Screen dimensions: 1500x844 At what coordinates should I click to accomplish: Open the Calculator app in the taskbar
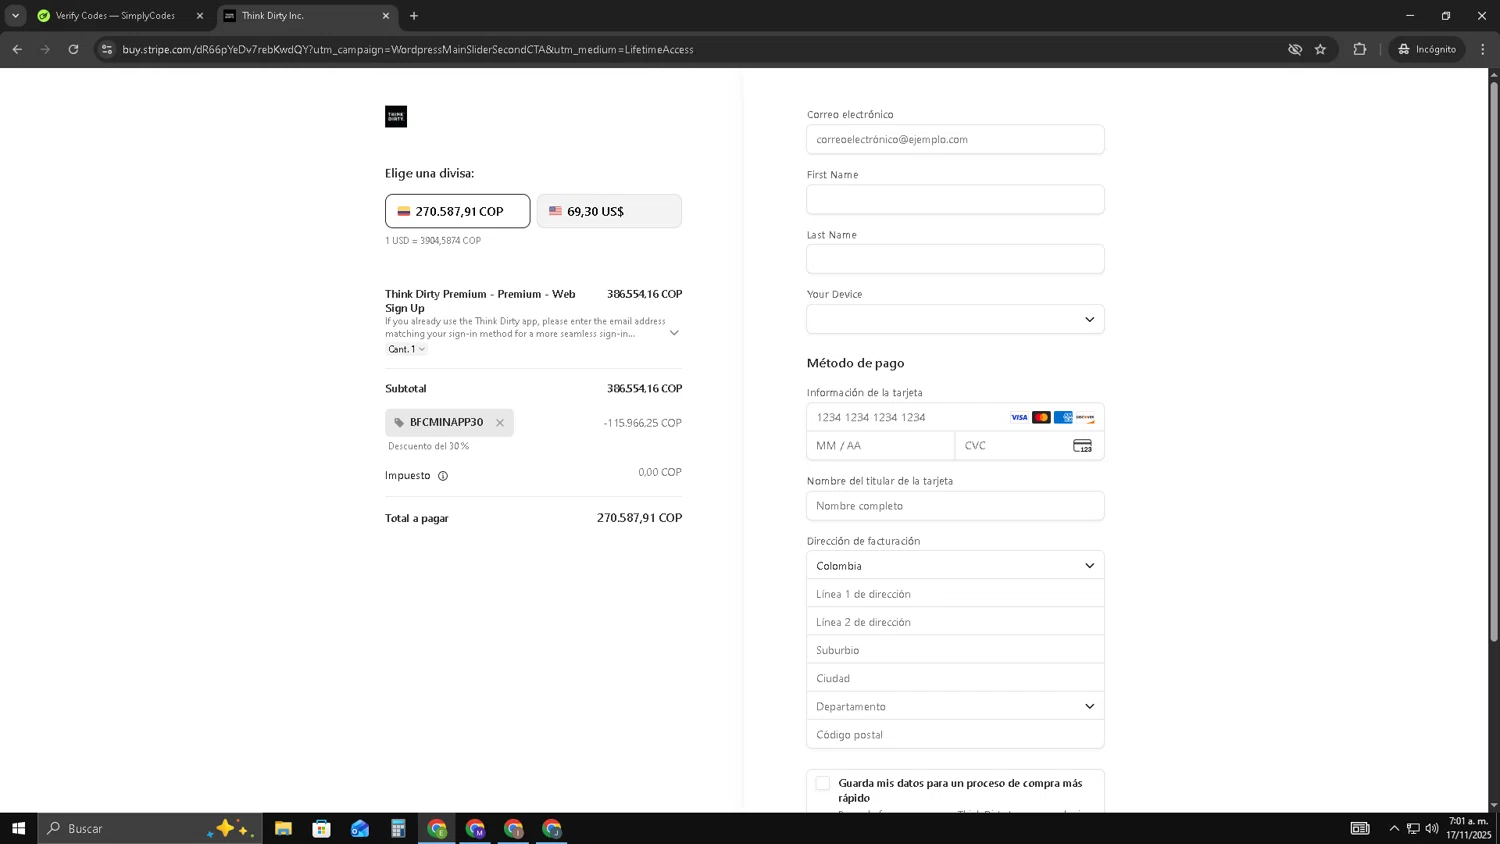398,828
